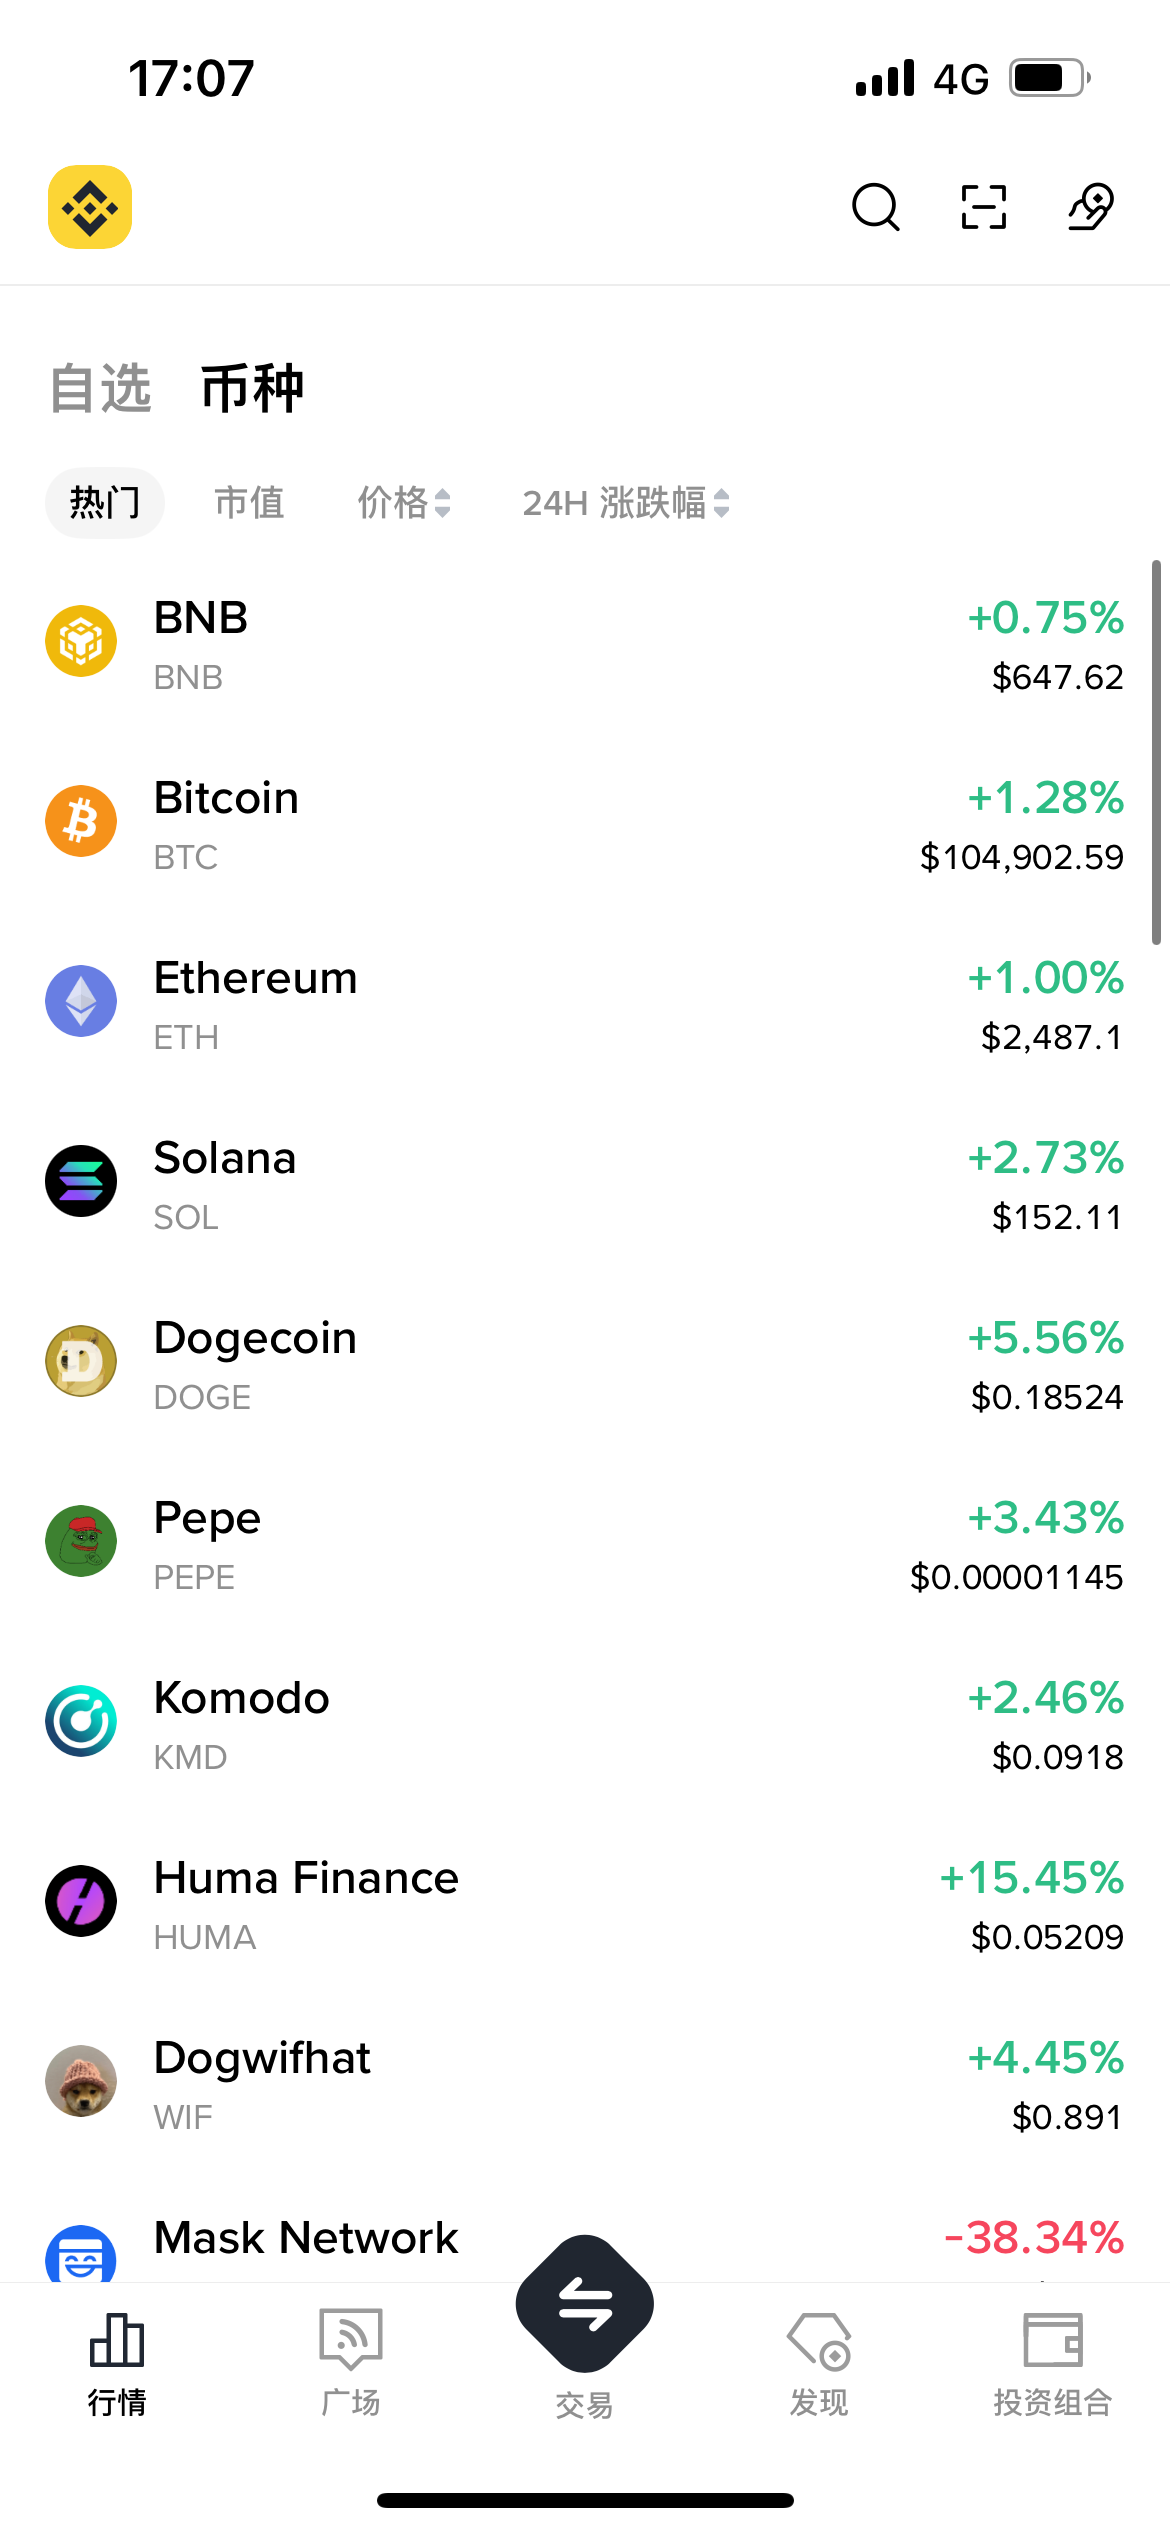The width and height of the screenshot is (1170, 2532).
Task: Open the search magnifier icon
Action: (x=875, y=207)
